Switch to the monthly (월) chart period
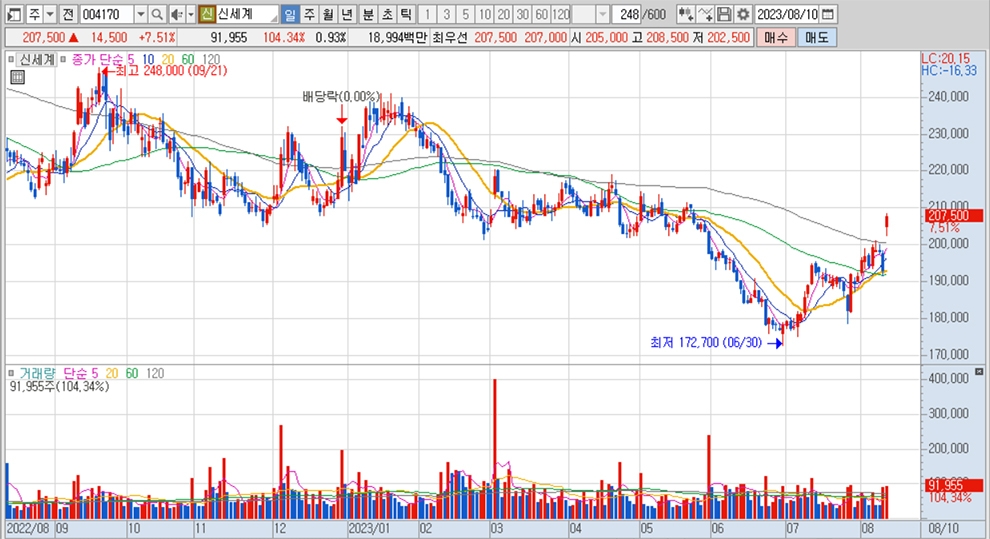This screenshot has width=990, height=539. (327, 14)
